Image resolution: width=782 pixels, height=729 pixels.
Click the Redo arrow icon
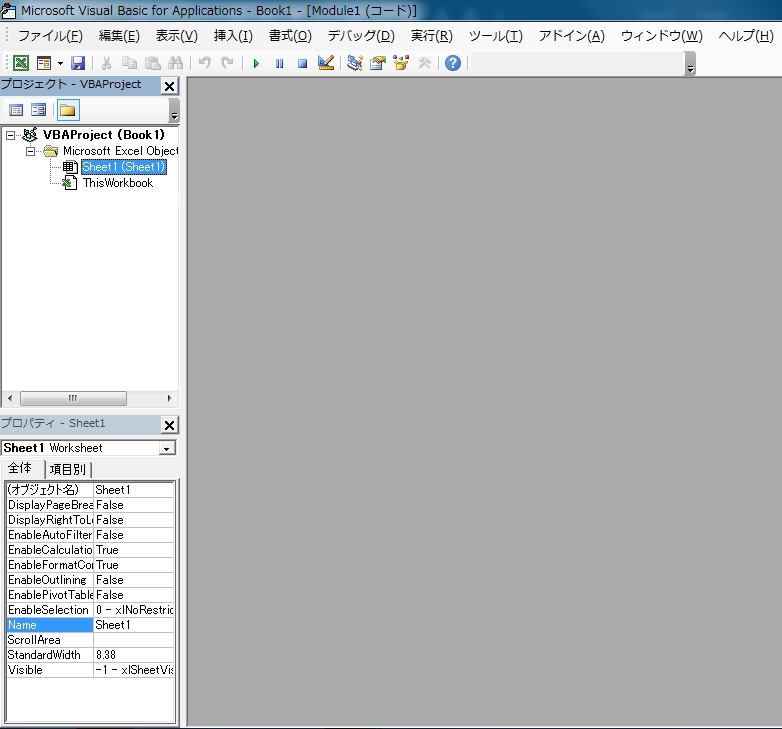(x=227, y=63)
